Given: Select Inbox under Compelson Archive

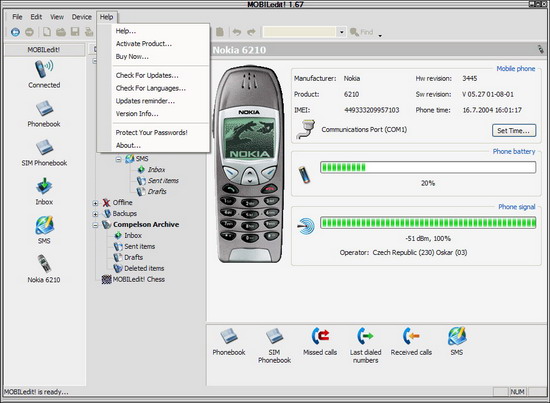Looking at the screenshot, I should click(133, 235).
